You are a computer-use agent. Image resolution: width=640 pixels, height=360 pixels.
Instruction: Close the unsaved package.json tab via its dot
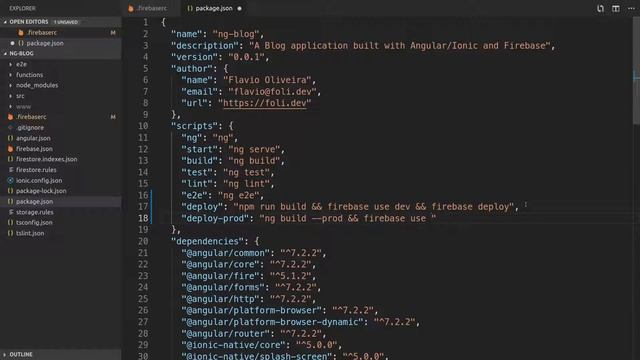(x=239, y=9)
